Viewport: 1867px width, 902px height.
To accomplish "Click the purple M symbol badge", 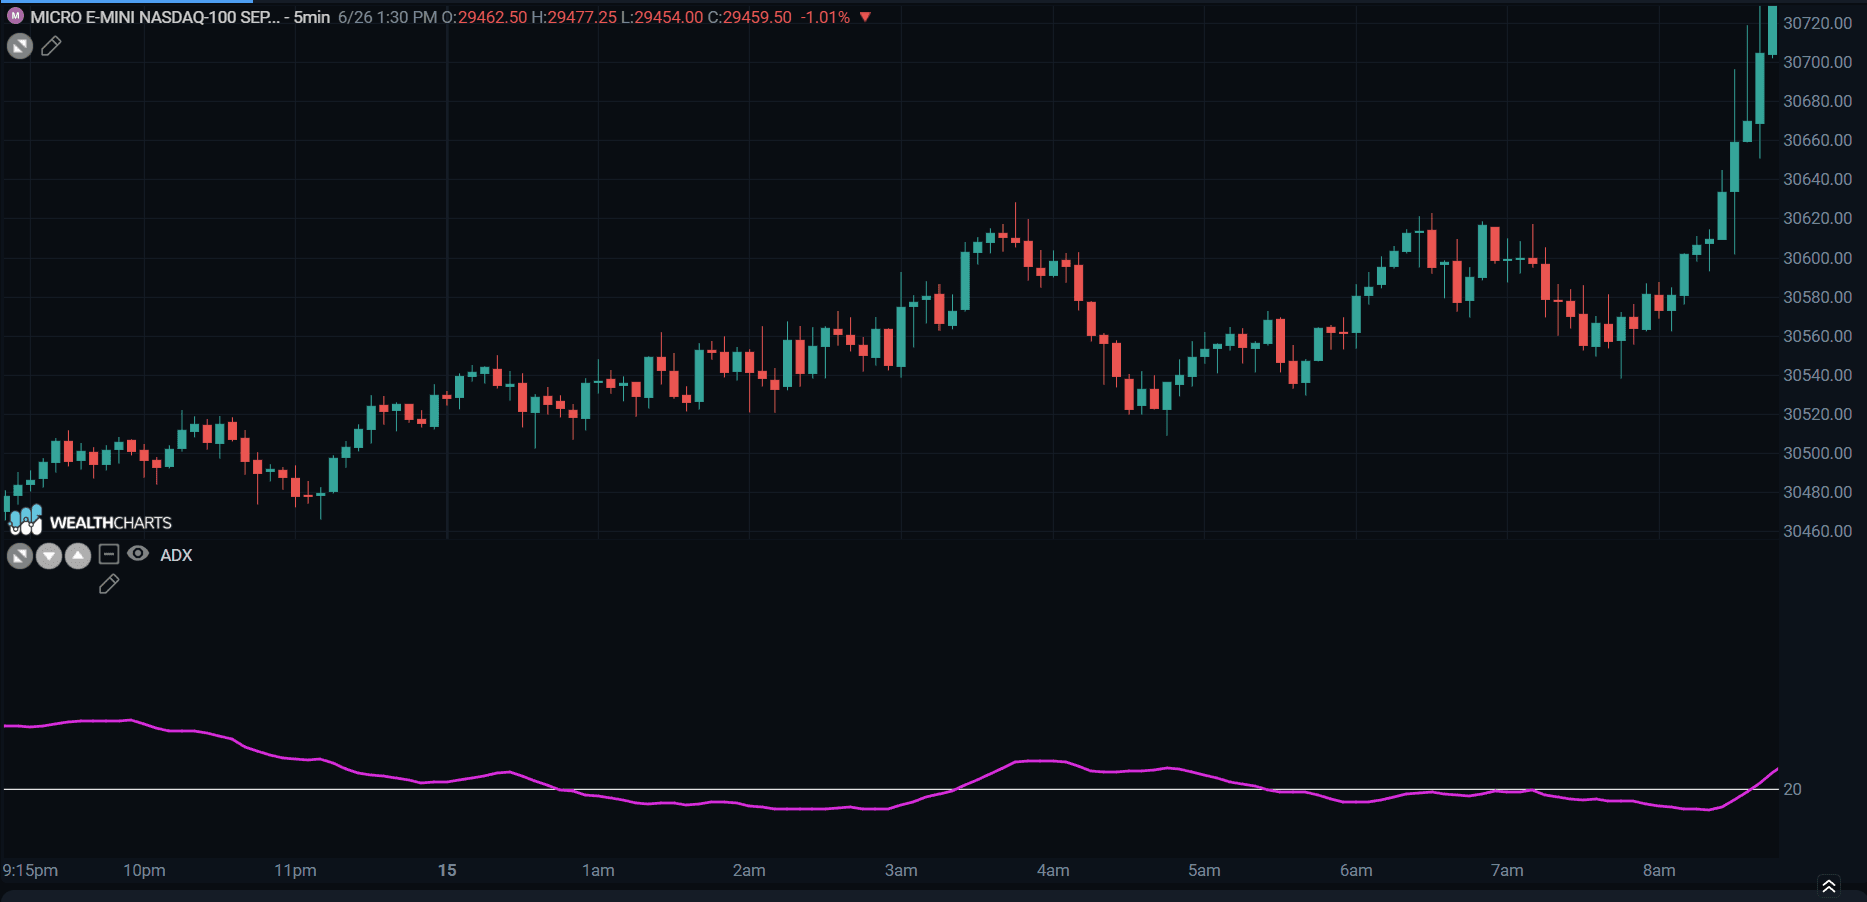I will coord(15,16).
